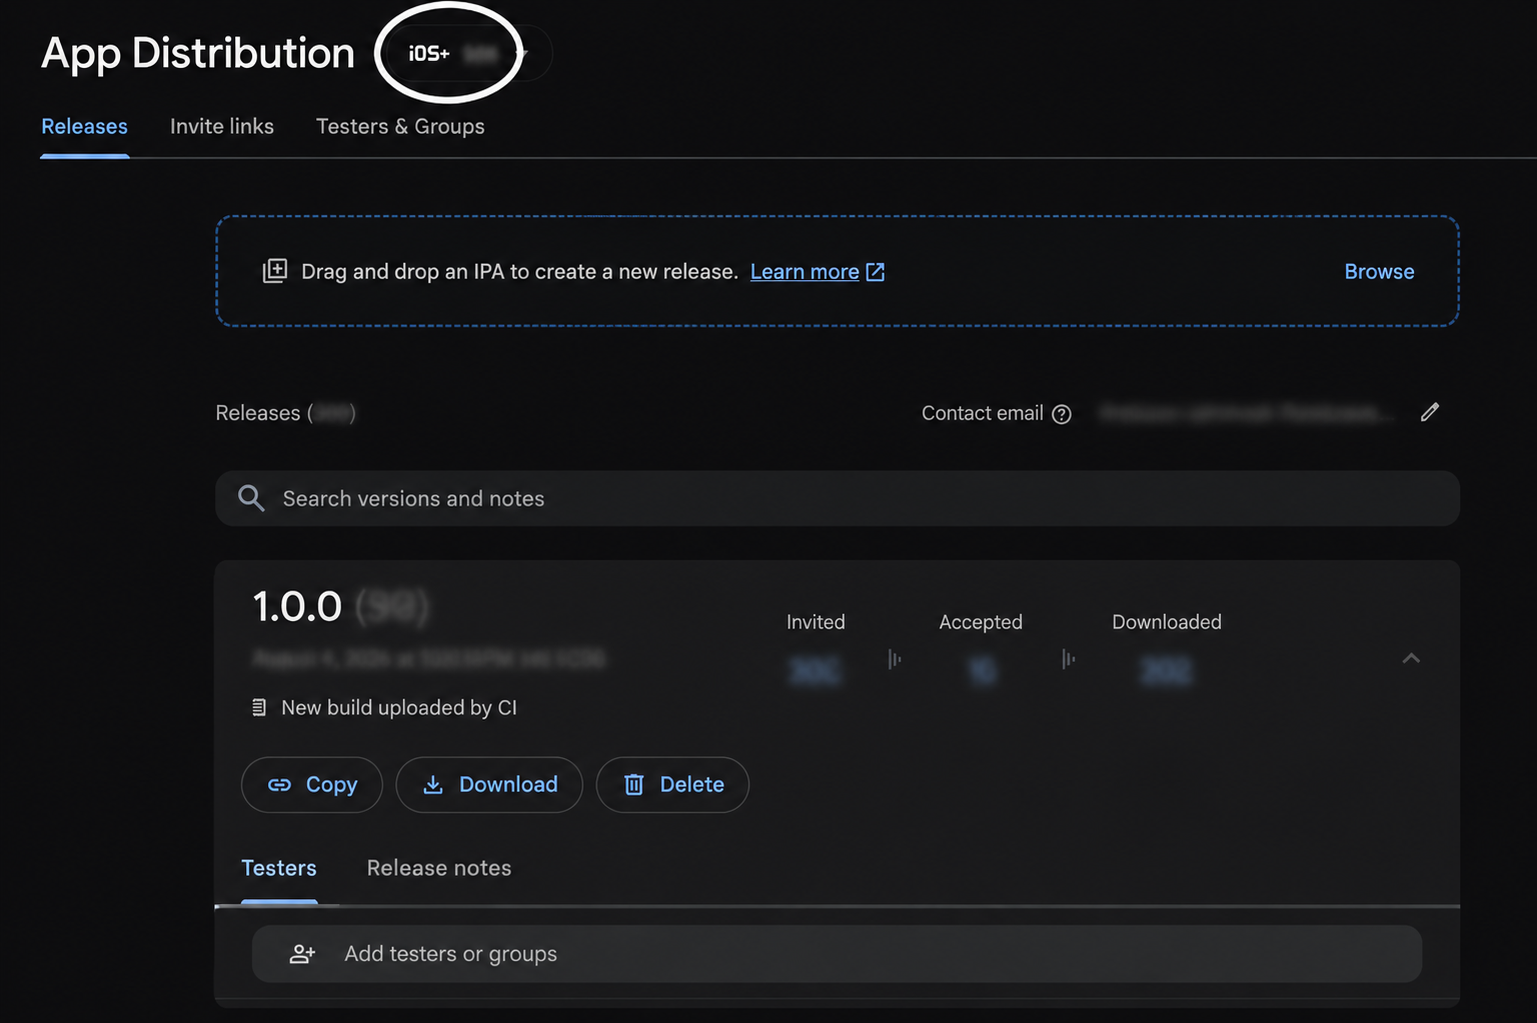Click the New build uploaded by CI note
The image size is (1537, 1023).
(399, 707)
